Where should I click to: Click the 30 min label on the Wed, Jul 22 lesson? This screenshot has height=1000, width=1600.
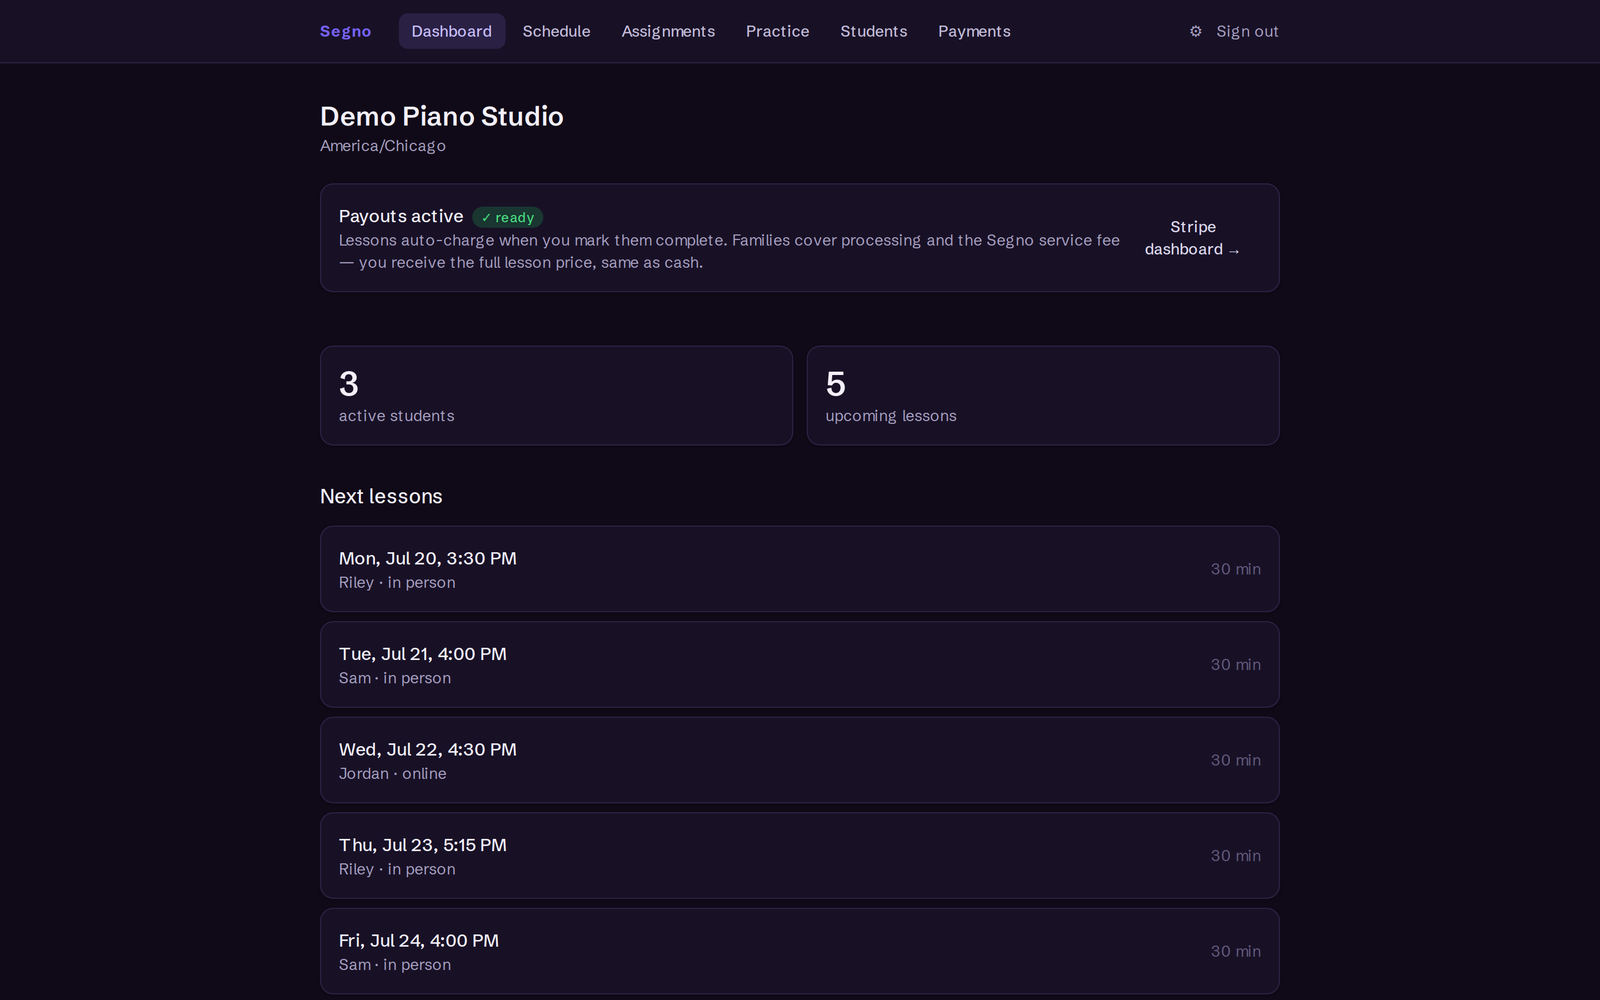pyautogui.click(x=1236, y=760)
